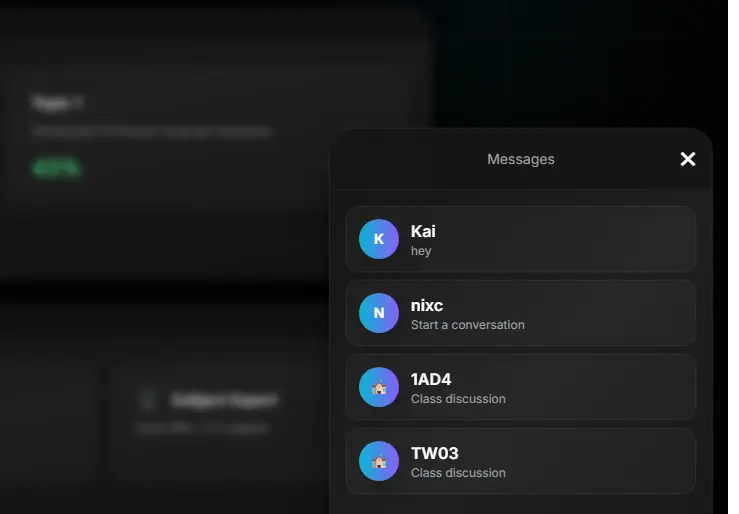Click the blurred Type heading in background
The height and width of the screenshot is (514, 739).
(57, 102)
